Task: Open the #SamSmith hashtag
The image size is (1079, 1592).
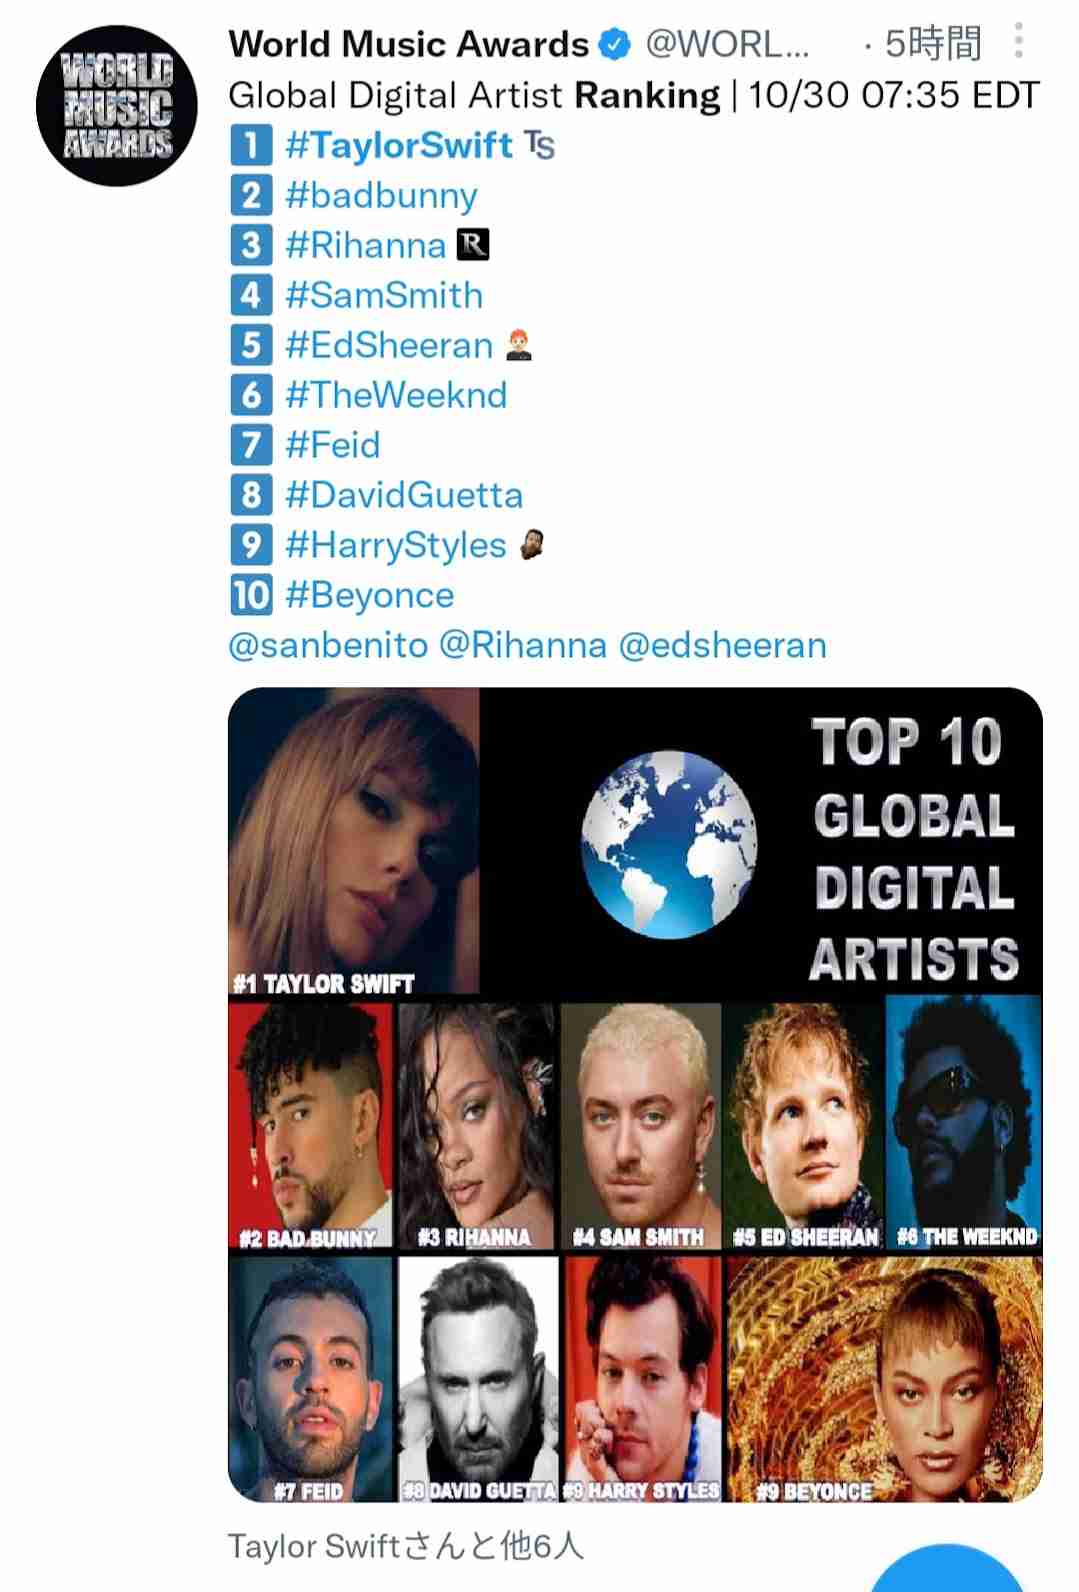Action: (x=384, y=295)
